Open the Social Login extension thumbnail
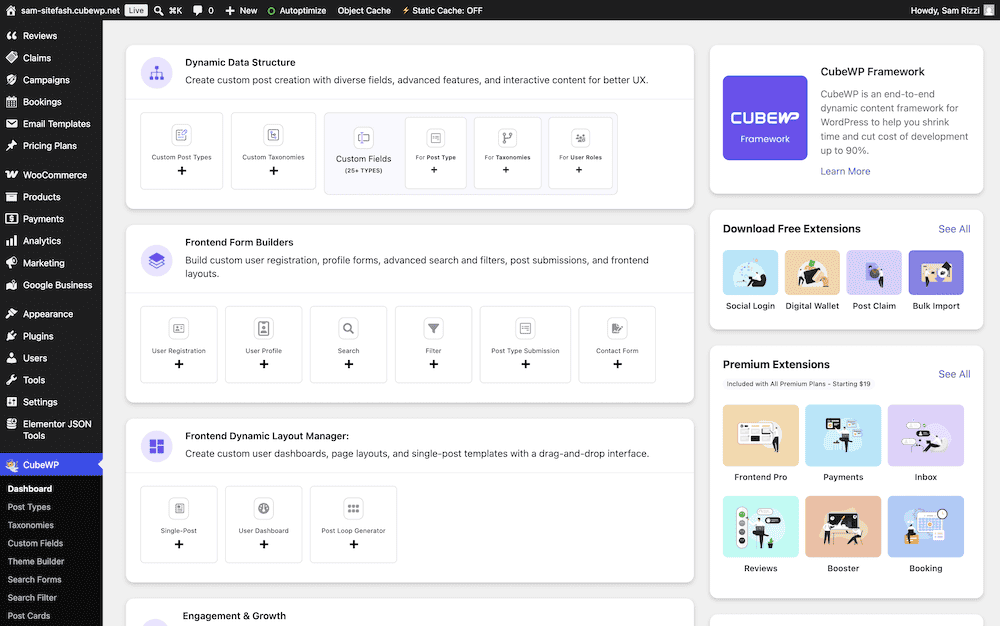Screen dimensions: 1000x626 750,272
